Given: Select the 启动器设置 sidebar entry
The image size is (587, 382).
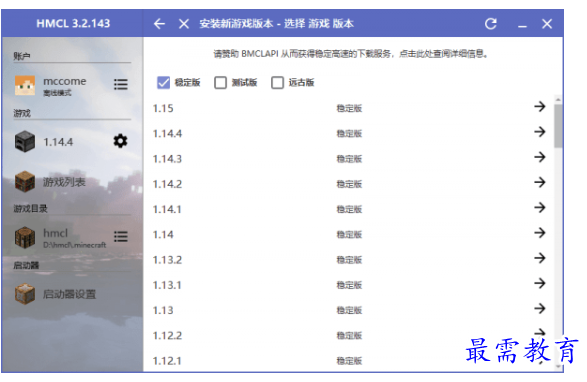Looking at the screenshot, I should coord(69,294).
